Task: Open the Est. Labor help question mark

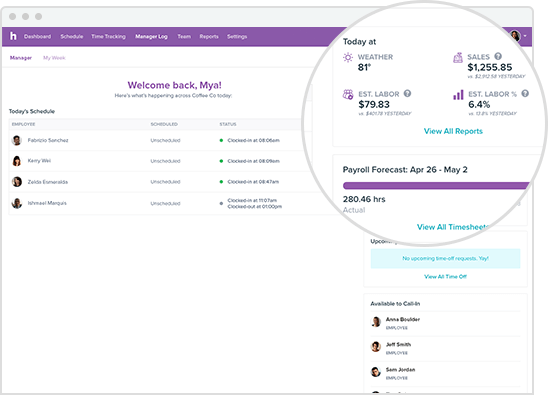Action: click(x=407, y=93)
